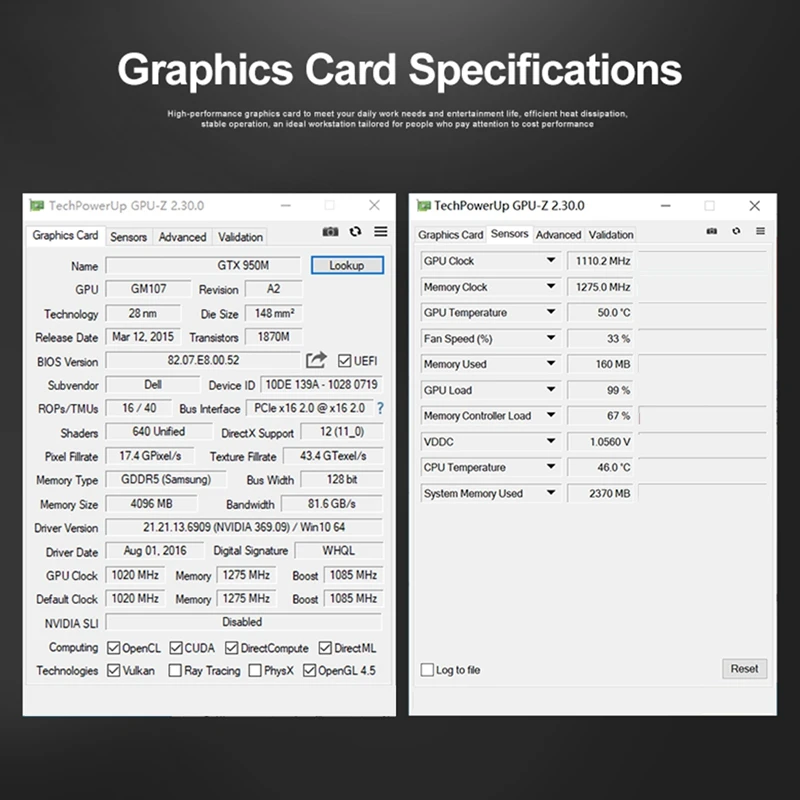Switch to Advanced tab in right window
800x800 pixels.
558,235
